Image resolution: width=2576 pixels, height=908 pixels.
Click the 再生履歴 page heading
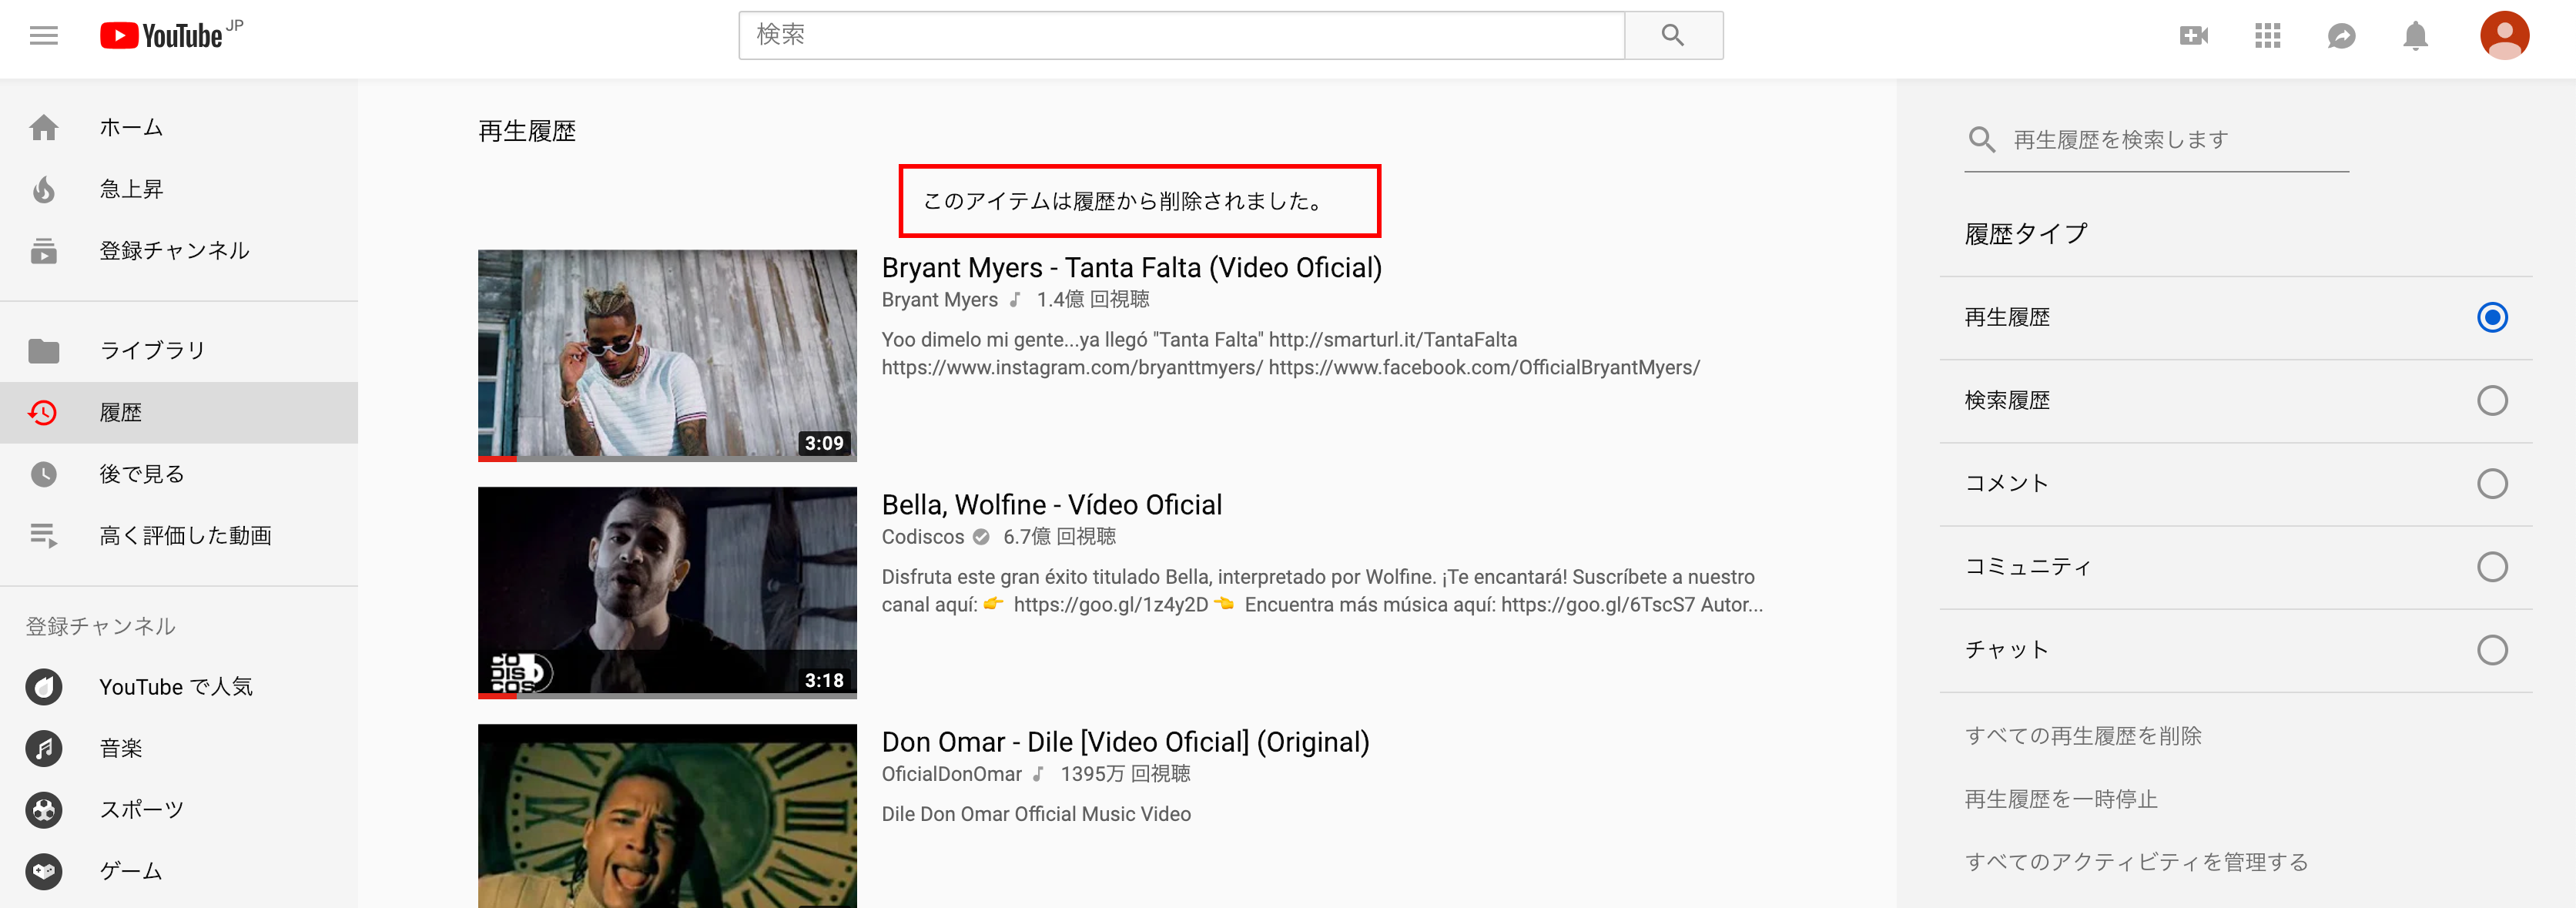point(527,131)
